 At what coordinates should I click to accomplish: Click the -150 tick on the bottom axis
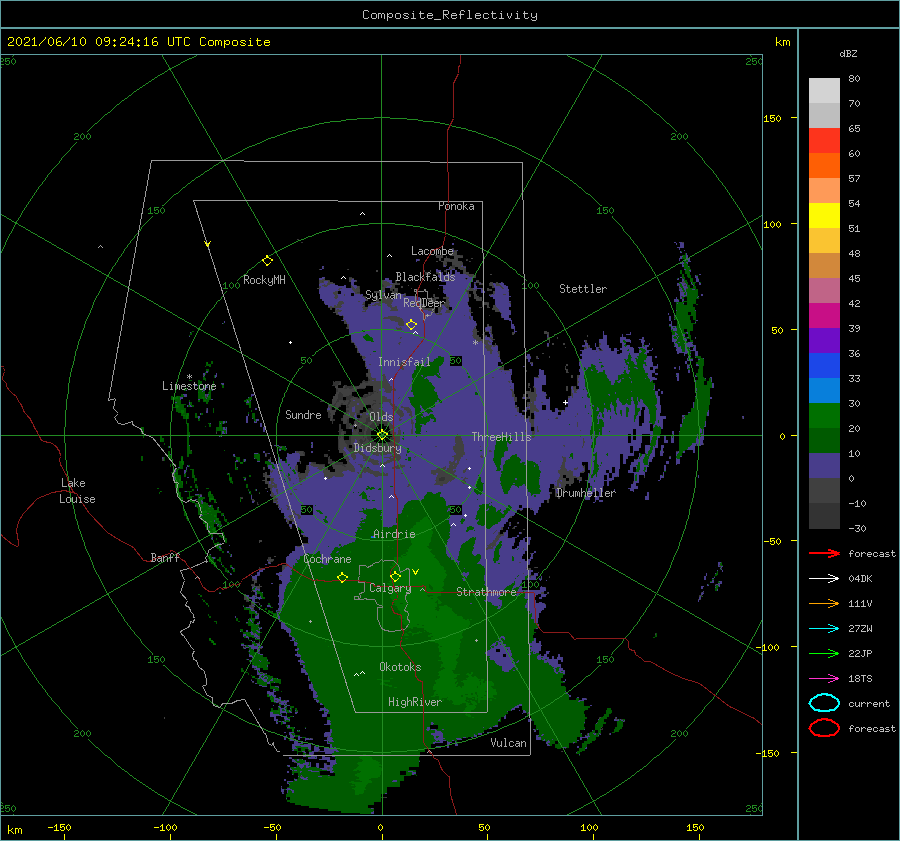59,827
